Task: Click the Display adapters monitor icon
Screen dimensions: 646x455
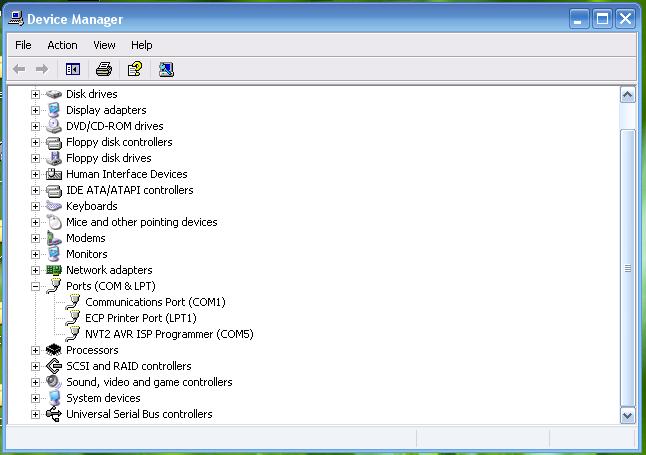Action: point(54,110)
